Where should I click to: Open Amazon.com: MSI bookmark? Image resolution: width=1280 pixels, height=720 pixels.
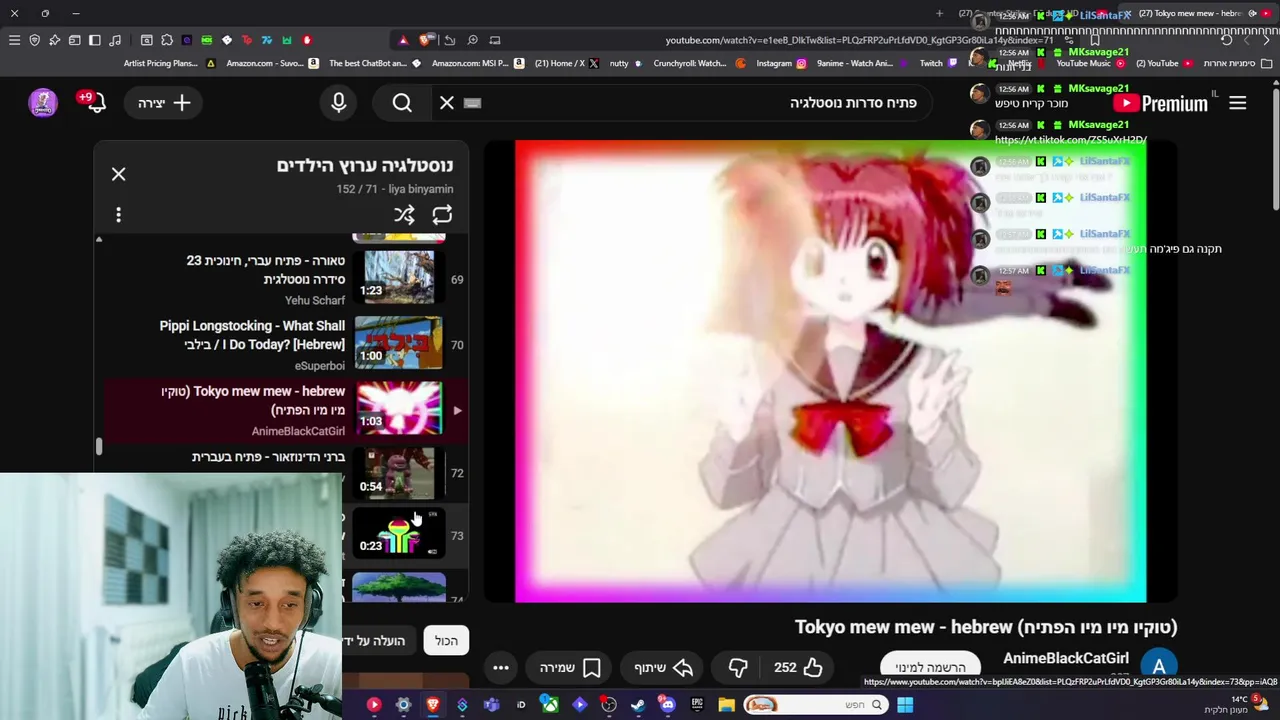coord(478,63)
